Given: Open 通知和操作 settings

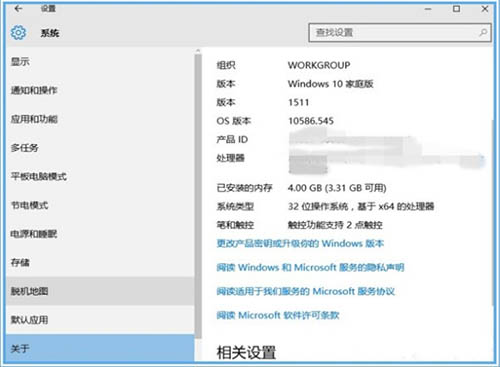Looking at the screenshot, I should (x=100, y=90).
